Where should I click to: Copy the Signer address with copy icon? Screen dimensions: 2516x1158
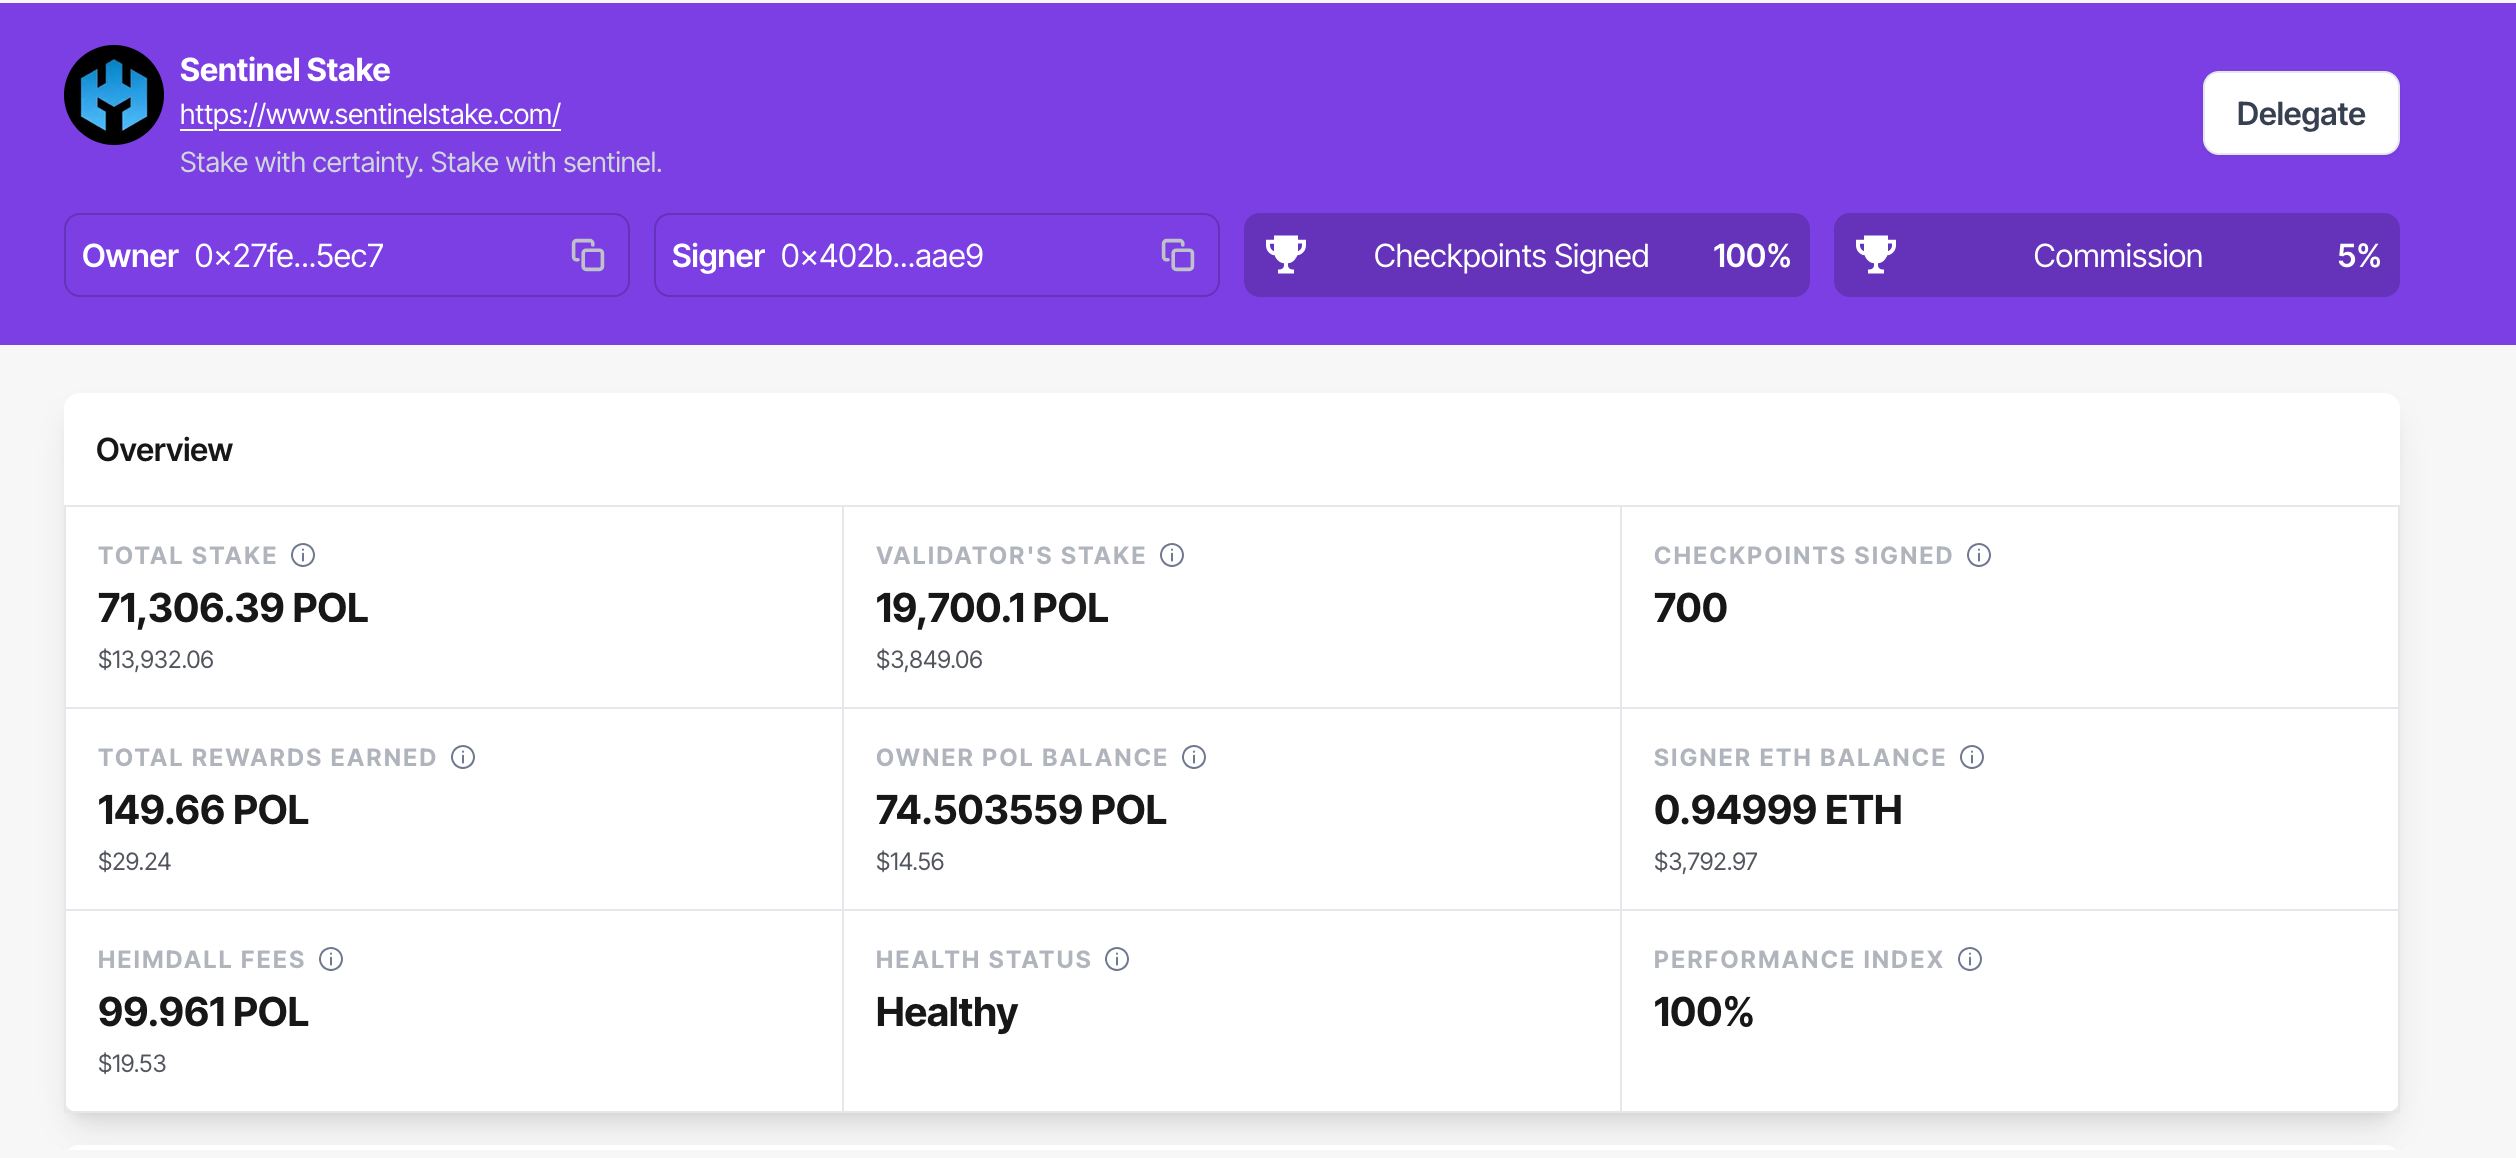[x=1178, y=255]
